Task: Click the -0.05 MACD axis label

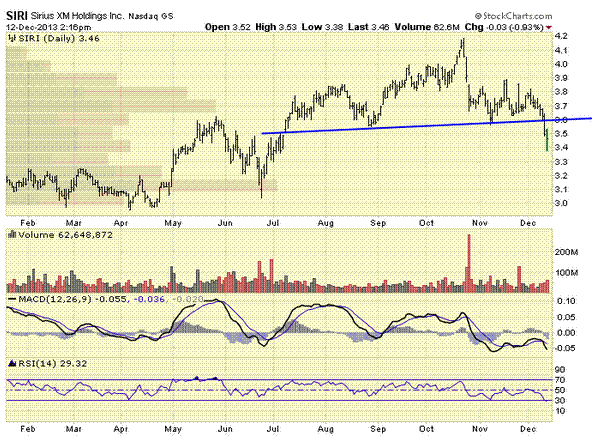Action: [564, 348]
